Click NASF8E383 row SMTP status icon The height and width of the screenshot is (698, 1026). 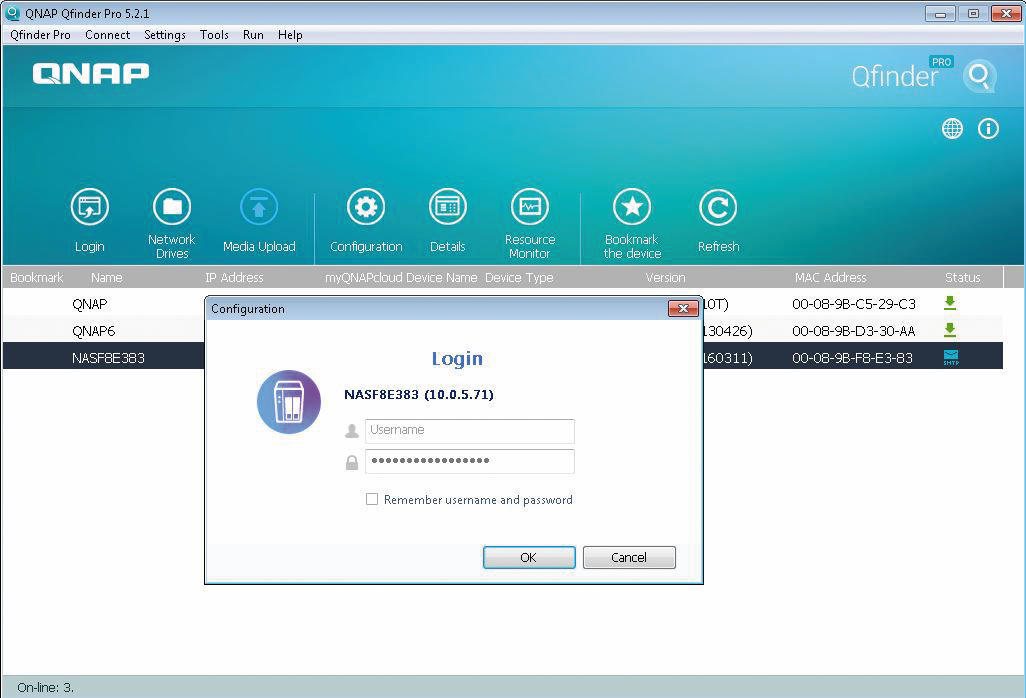pyautogui.click(x=951, y=357)
